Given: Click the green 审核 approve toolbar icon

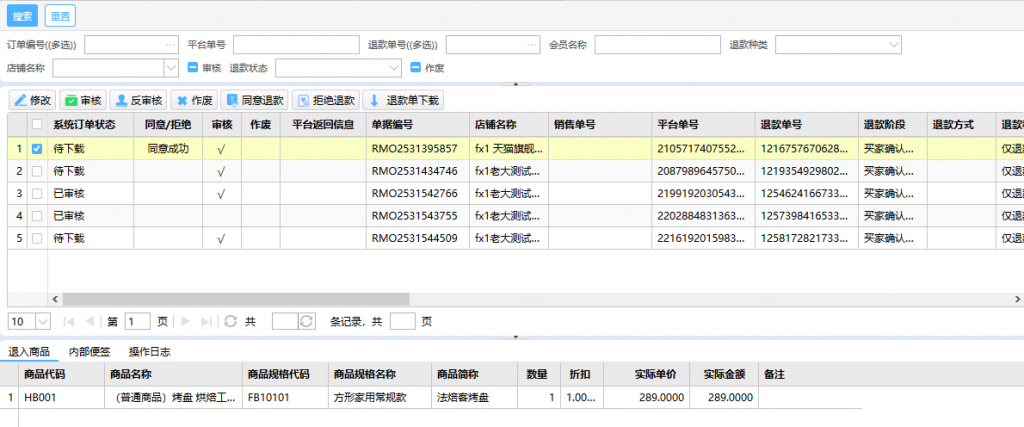Looking at the screenshot, I should click(x=70, y=100).
